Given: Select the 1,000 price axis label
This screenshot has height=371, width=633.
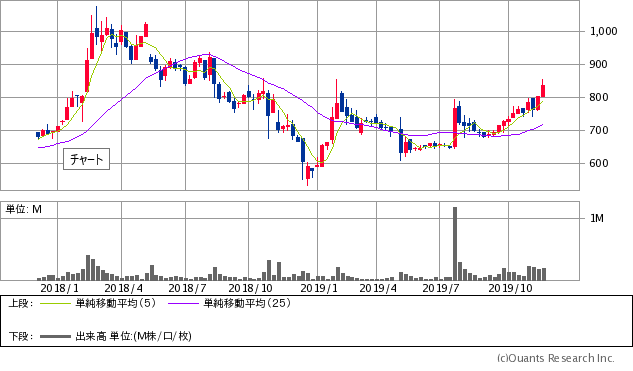Looking at the screenshot, I should point(604,31).
